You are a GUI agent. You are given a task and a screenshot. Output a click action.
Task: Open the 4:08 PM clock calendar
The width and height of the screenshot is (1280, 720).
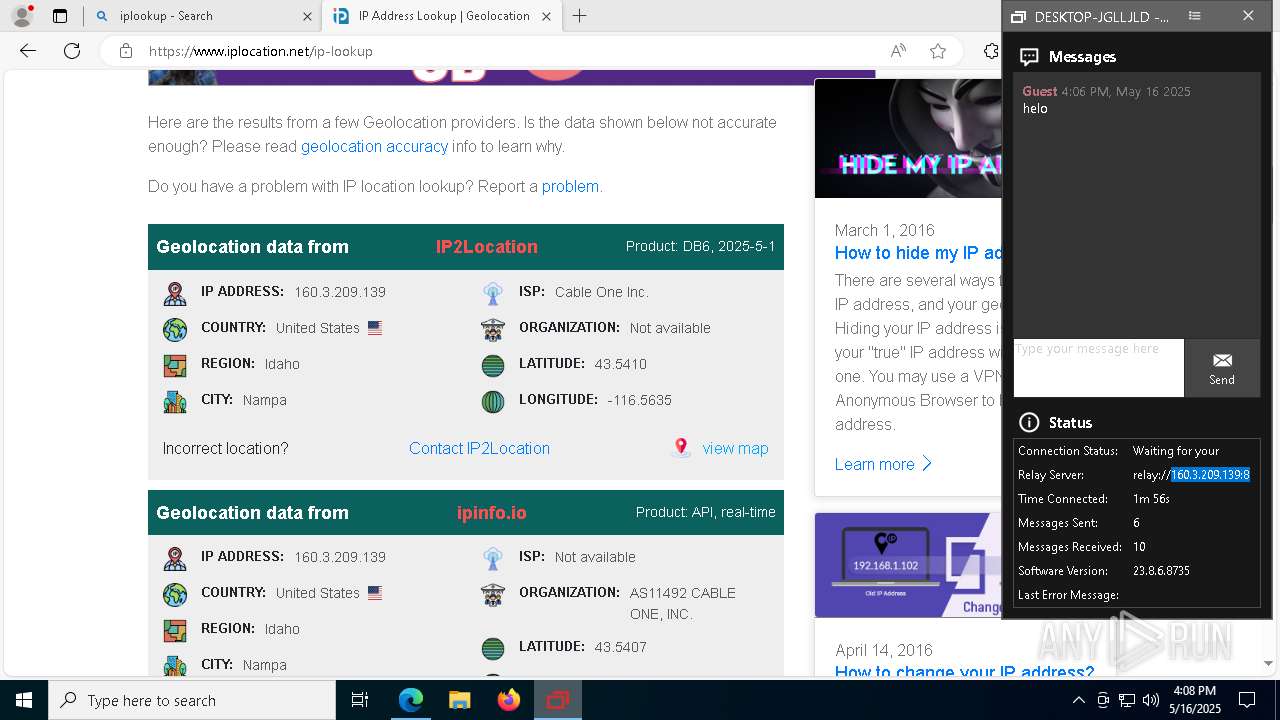click(1194, 700)
